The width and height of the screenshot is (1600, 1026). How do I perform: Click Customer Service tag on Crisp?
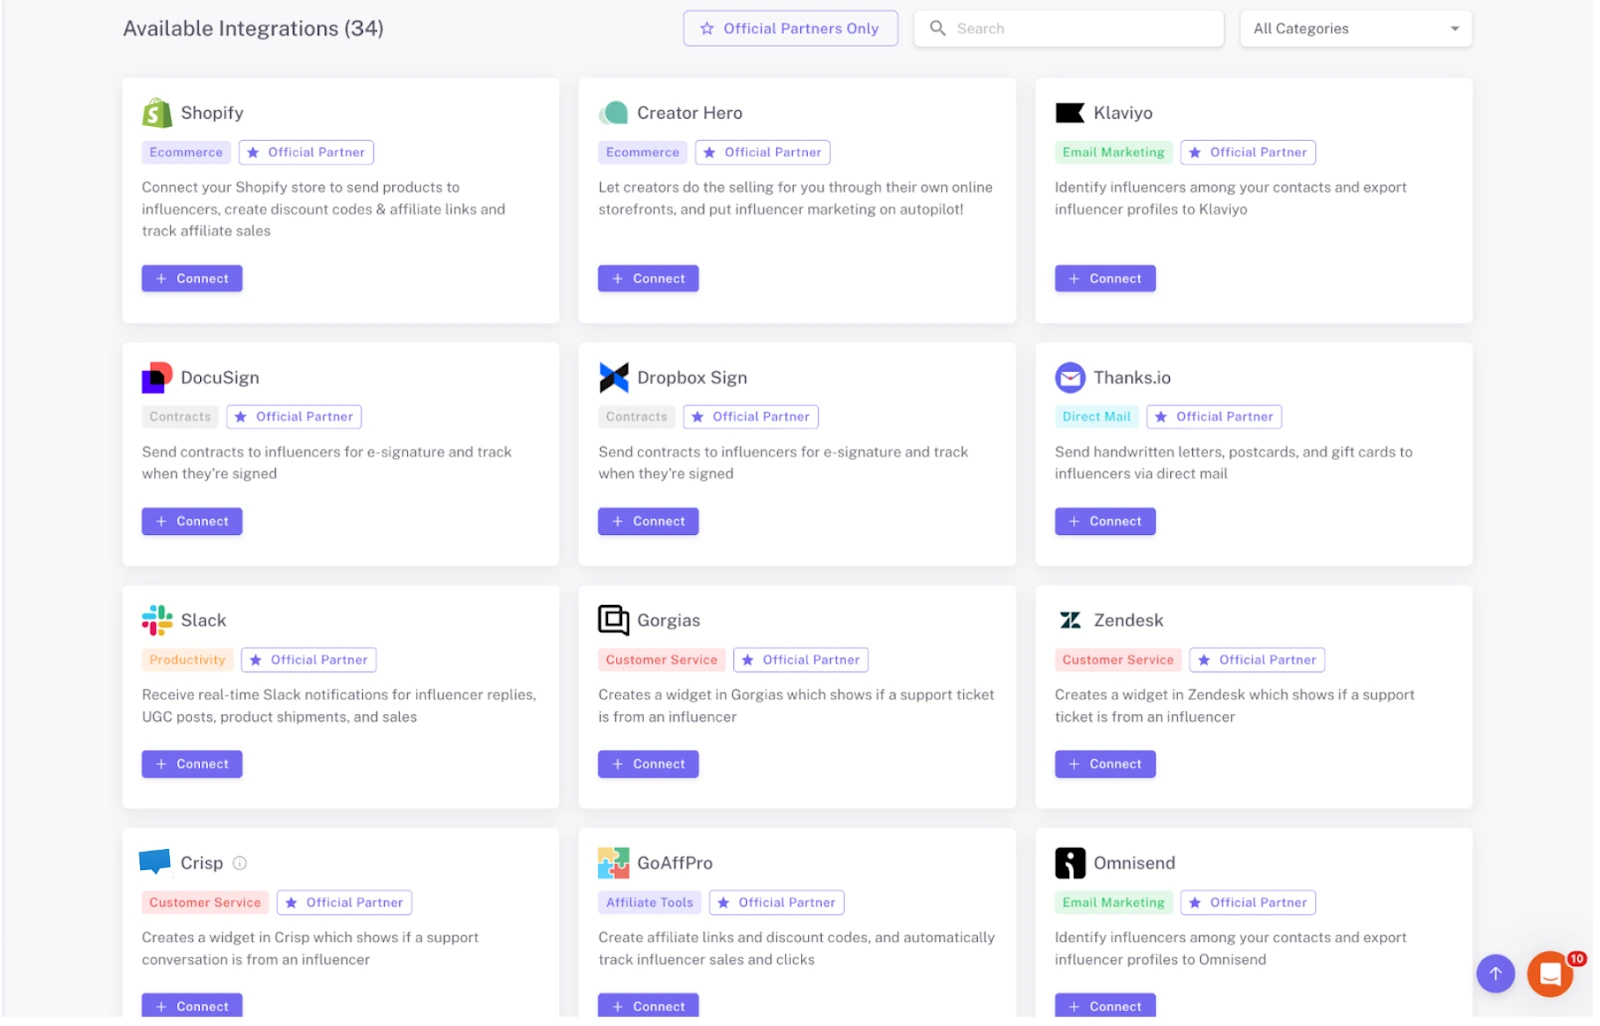(x=205, y=903)
